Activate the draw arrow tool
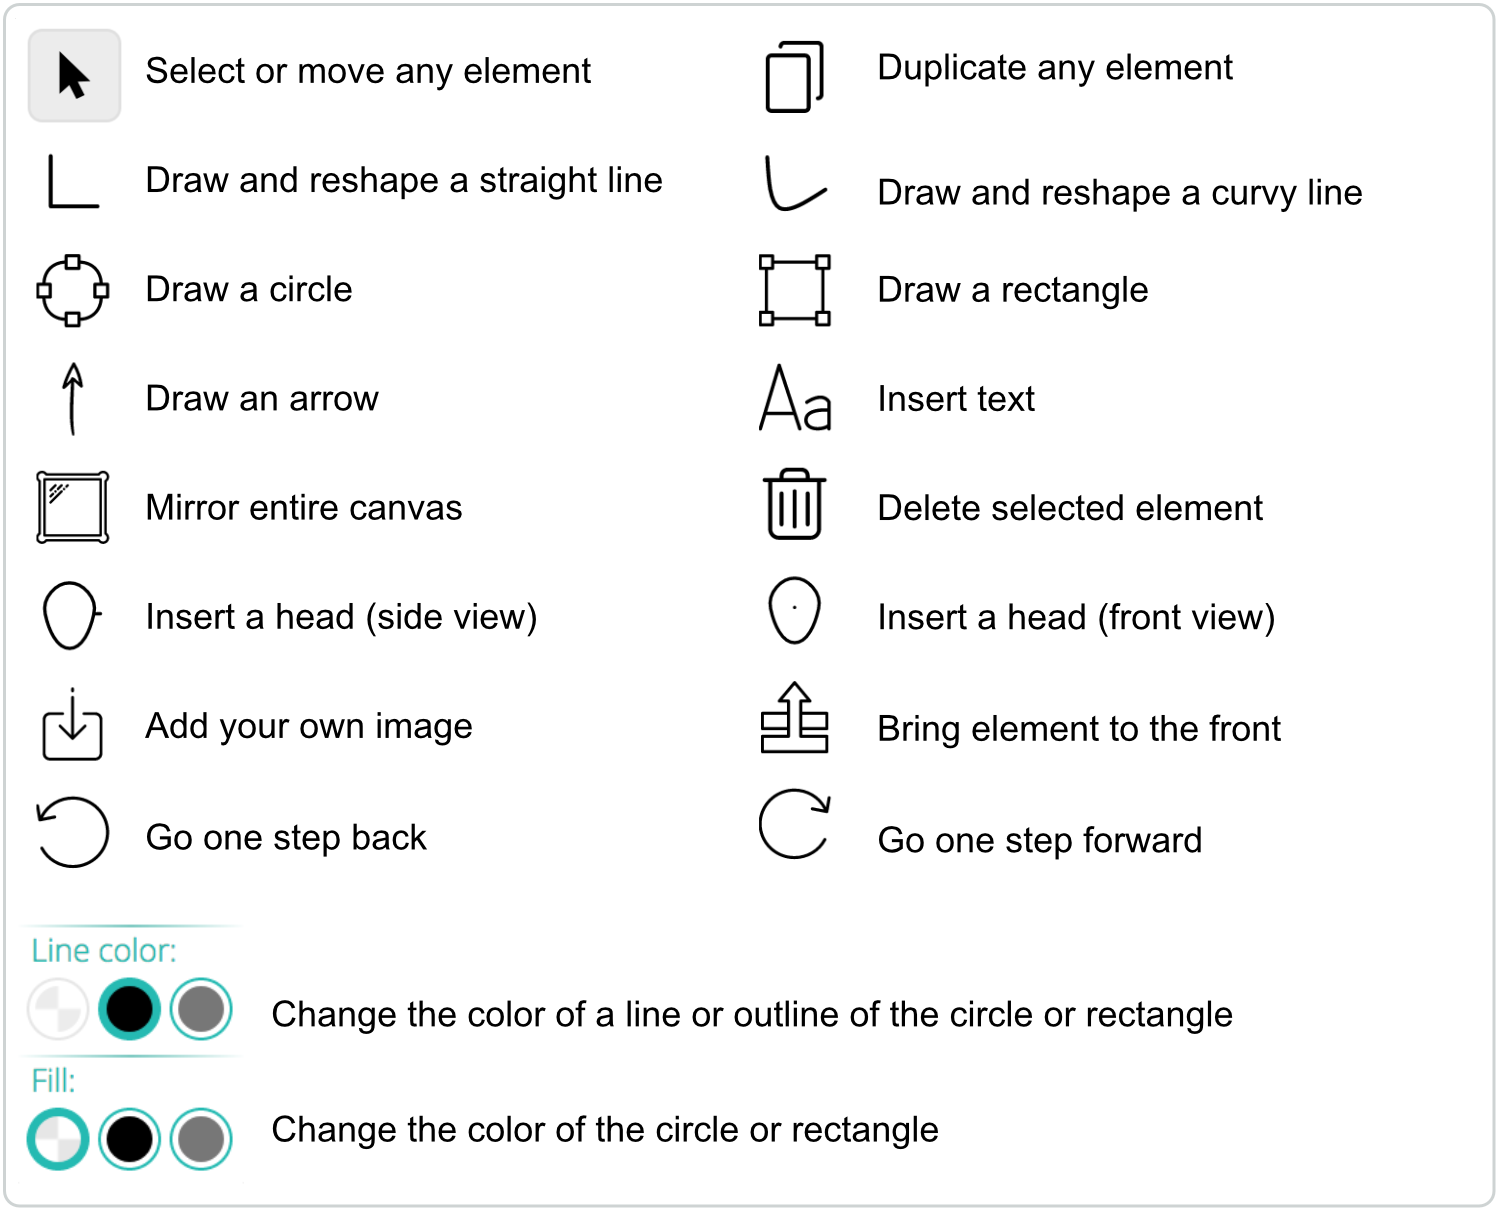The height and width of the screenshot is (1215, 1500). 72,399
